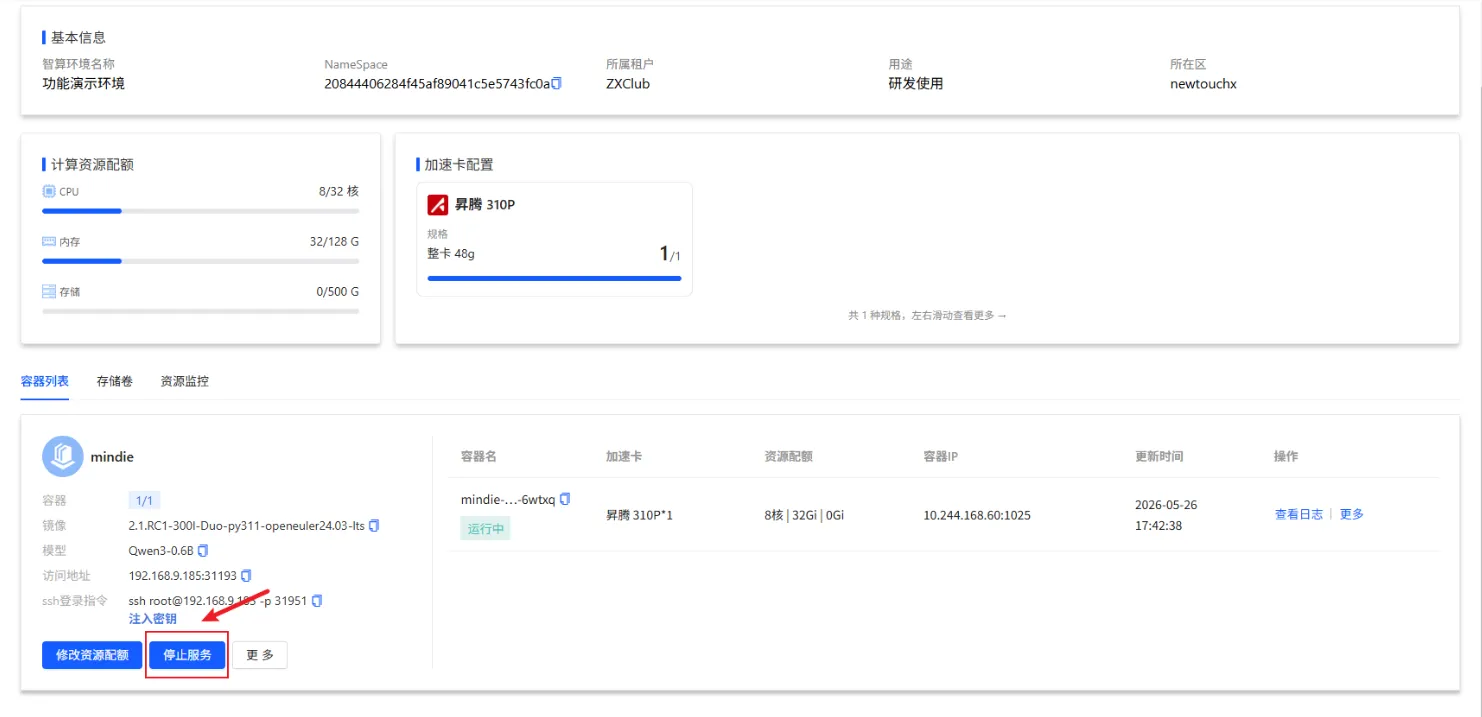Click the 容器名 column header
The width and height of the screenshot is (1482, 717).
tap(479, 456)
